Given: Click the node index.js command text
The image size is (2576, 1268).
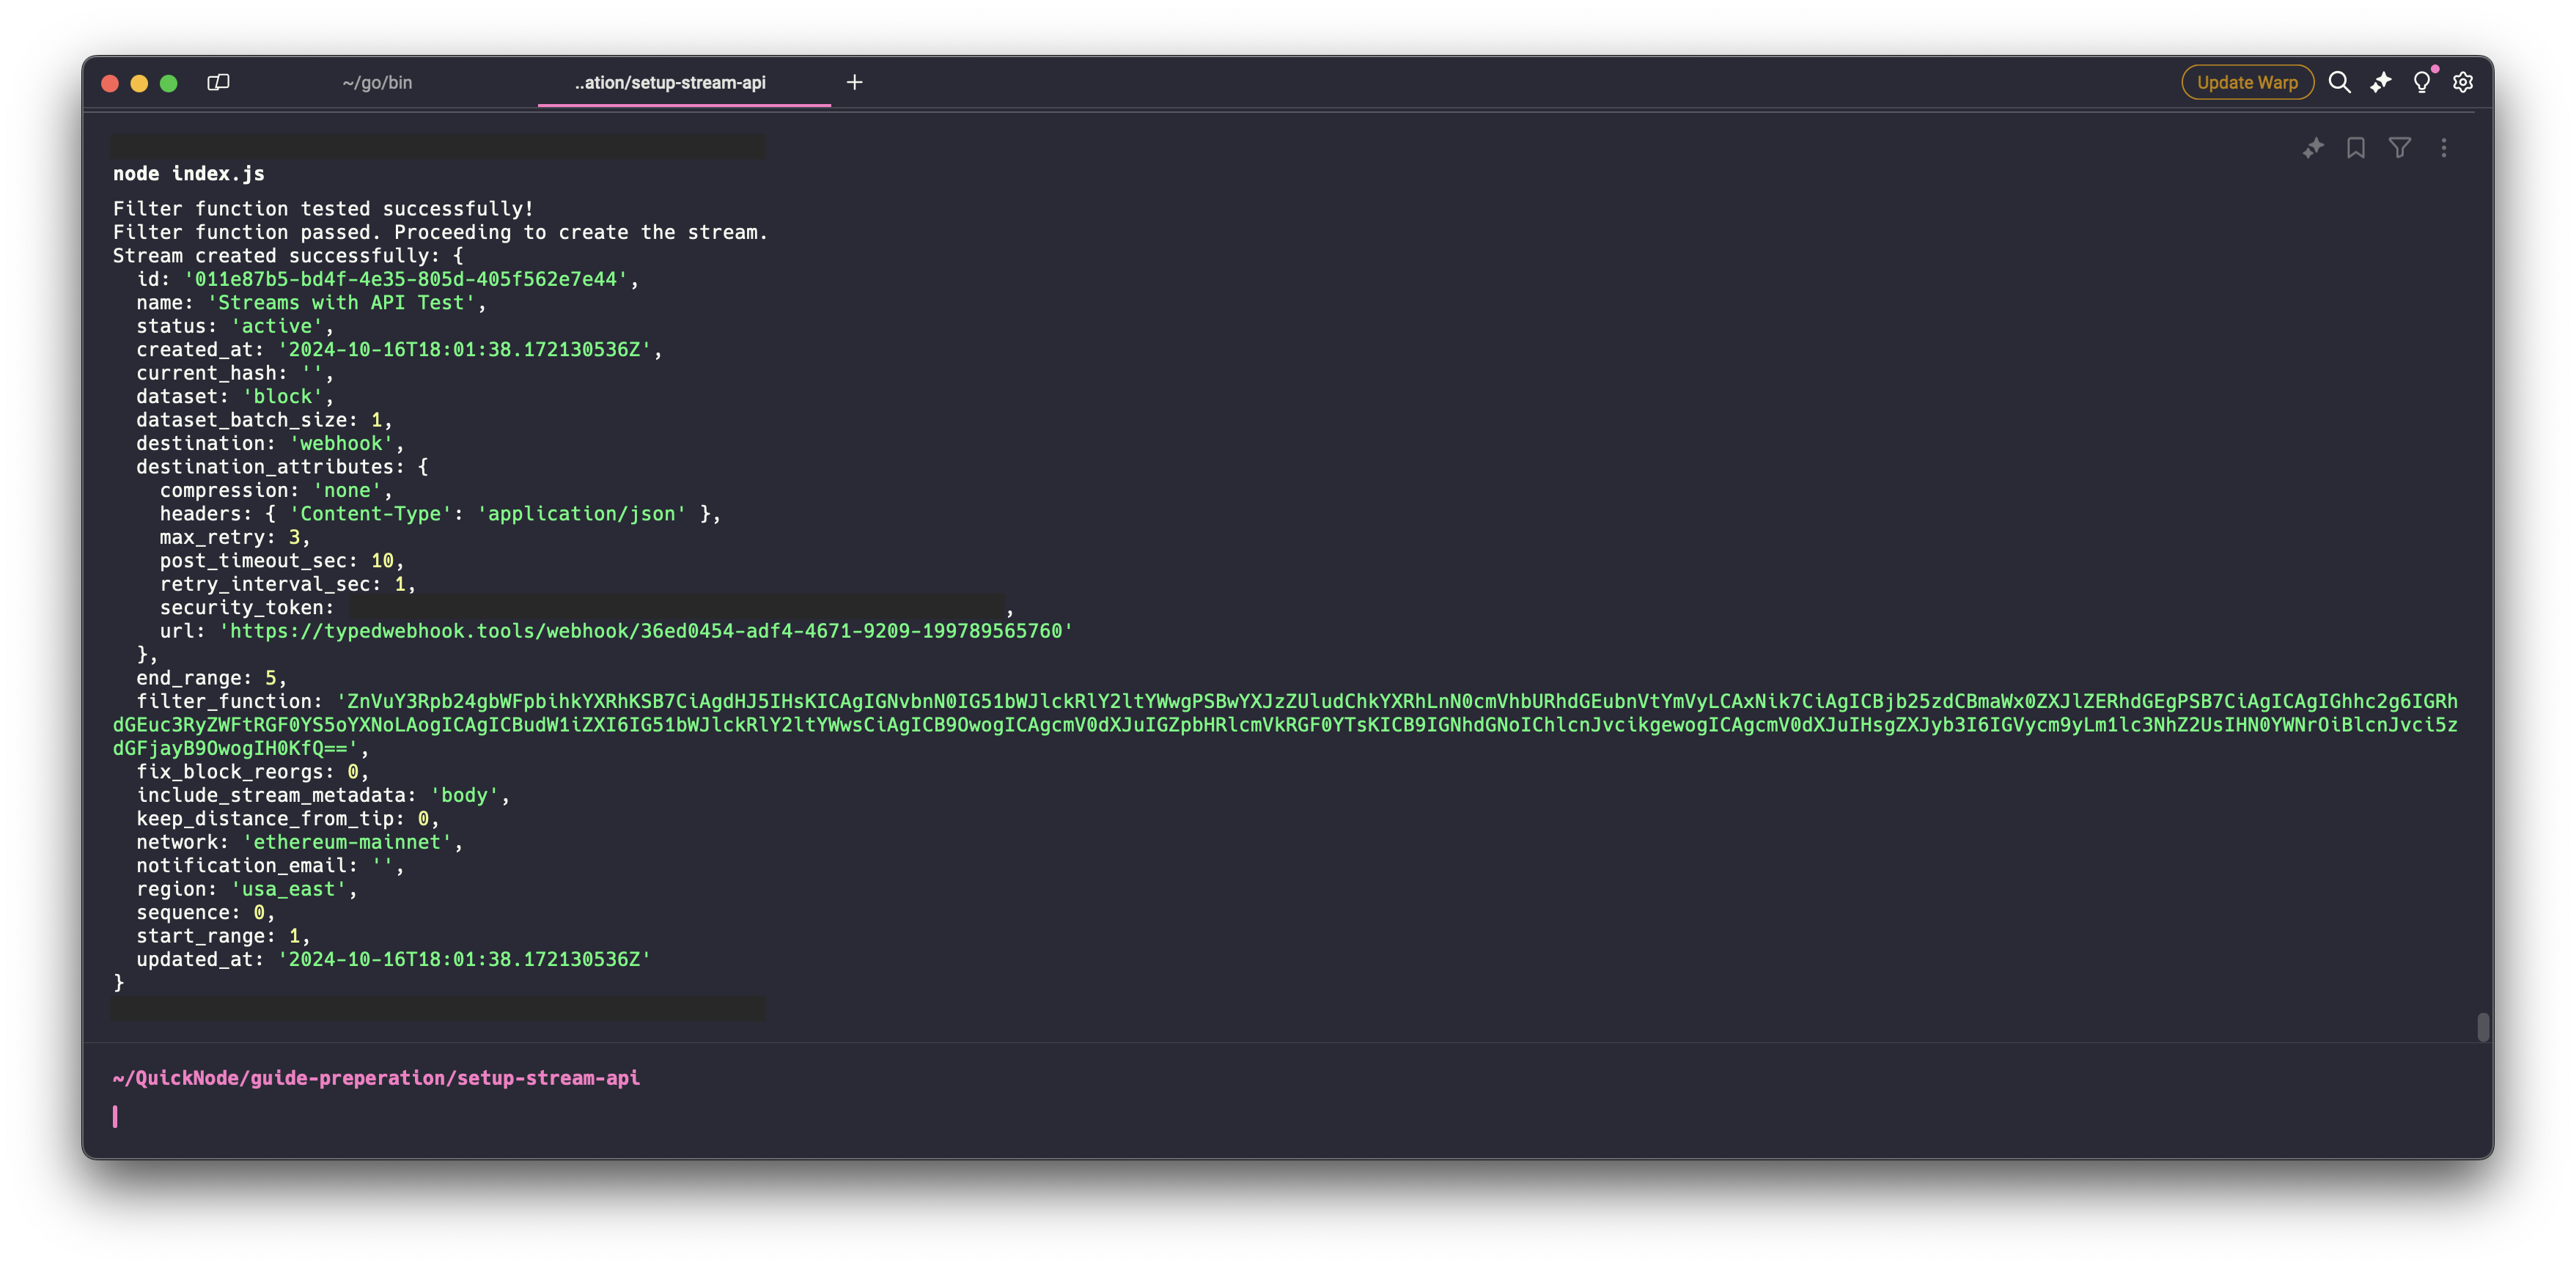Looking at the screenshot, I should point(189,173).
